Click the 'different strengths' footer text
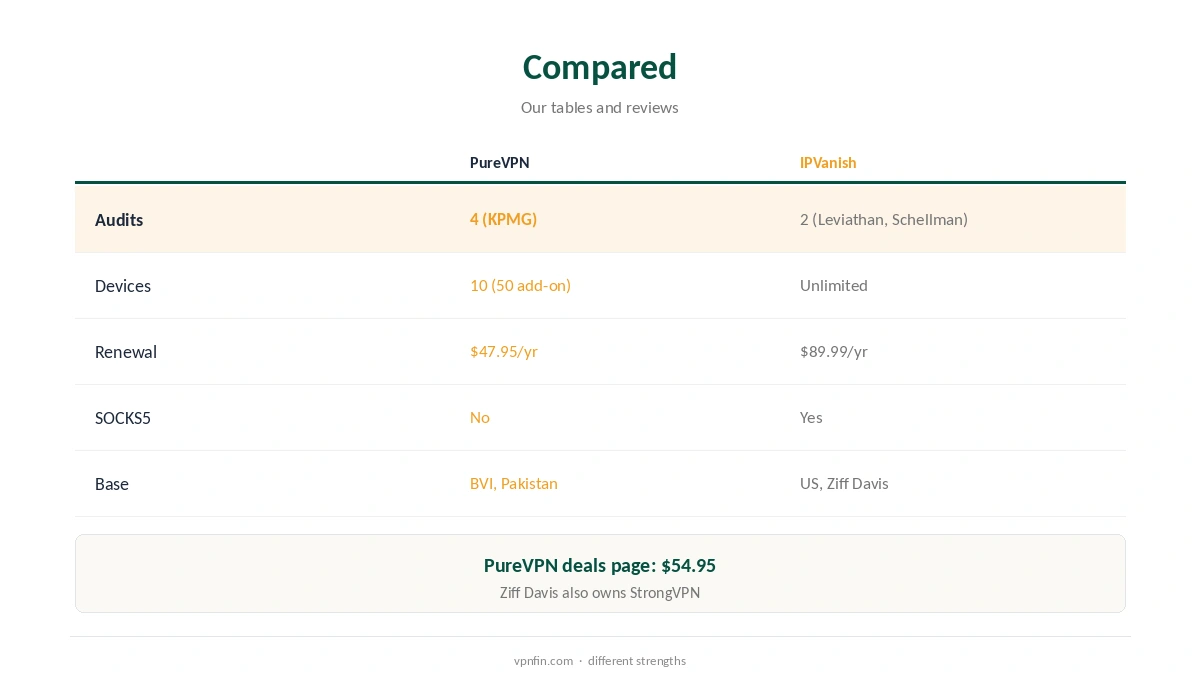Viewport: 1200px width, 680px height. (637, 661)
